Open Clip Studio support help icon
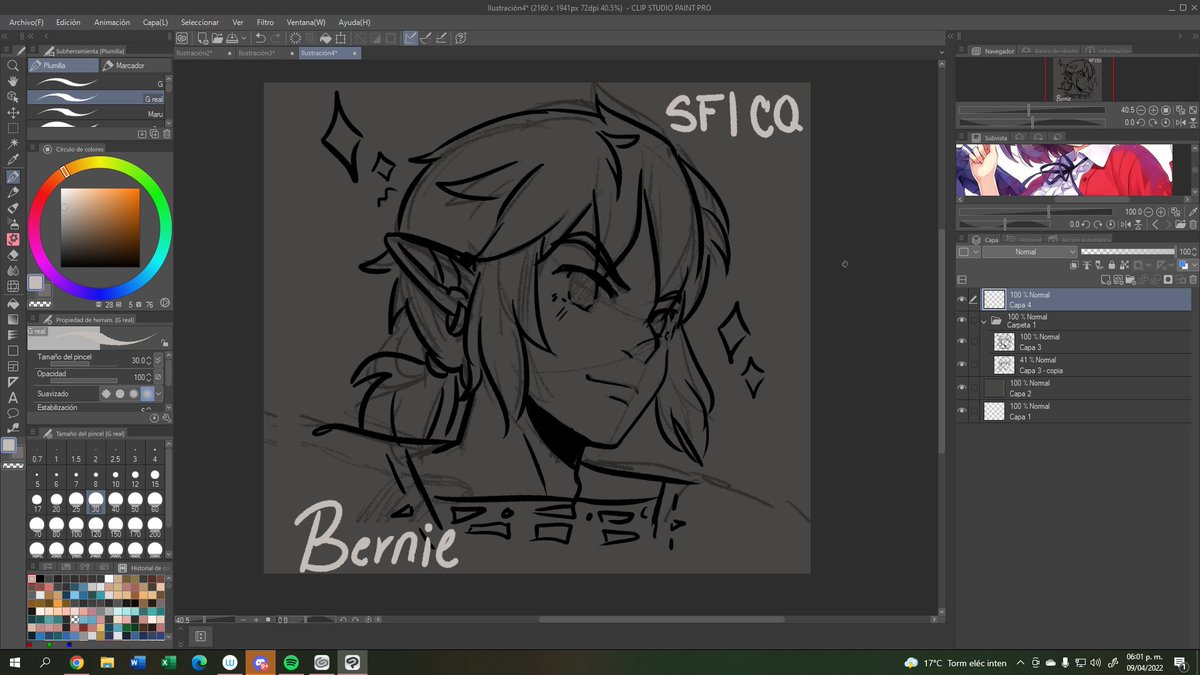 pos(460,38)
